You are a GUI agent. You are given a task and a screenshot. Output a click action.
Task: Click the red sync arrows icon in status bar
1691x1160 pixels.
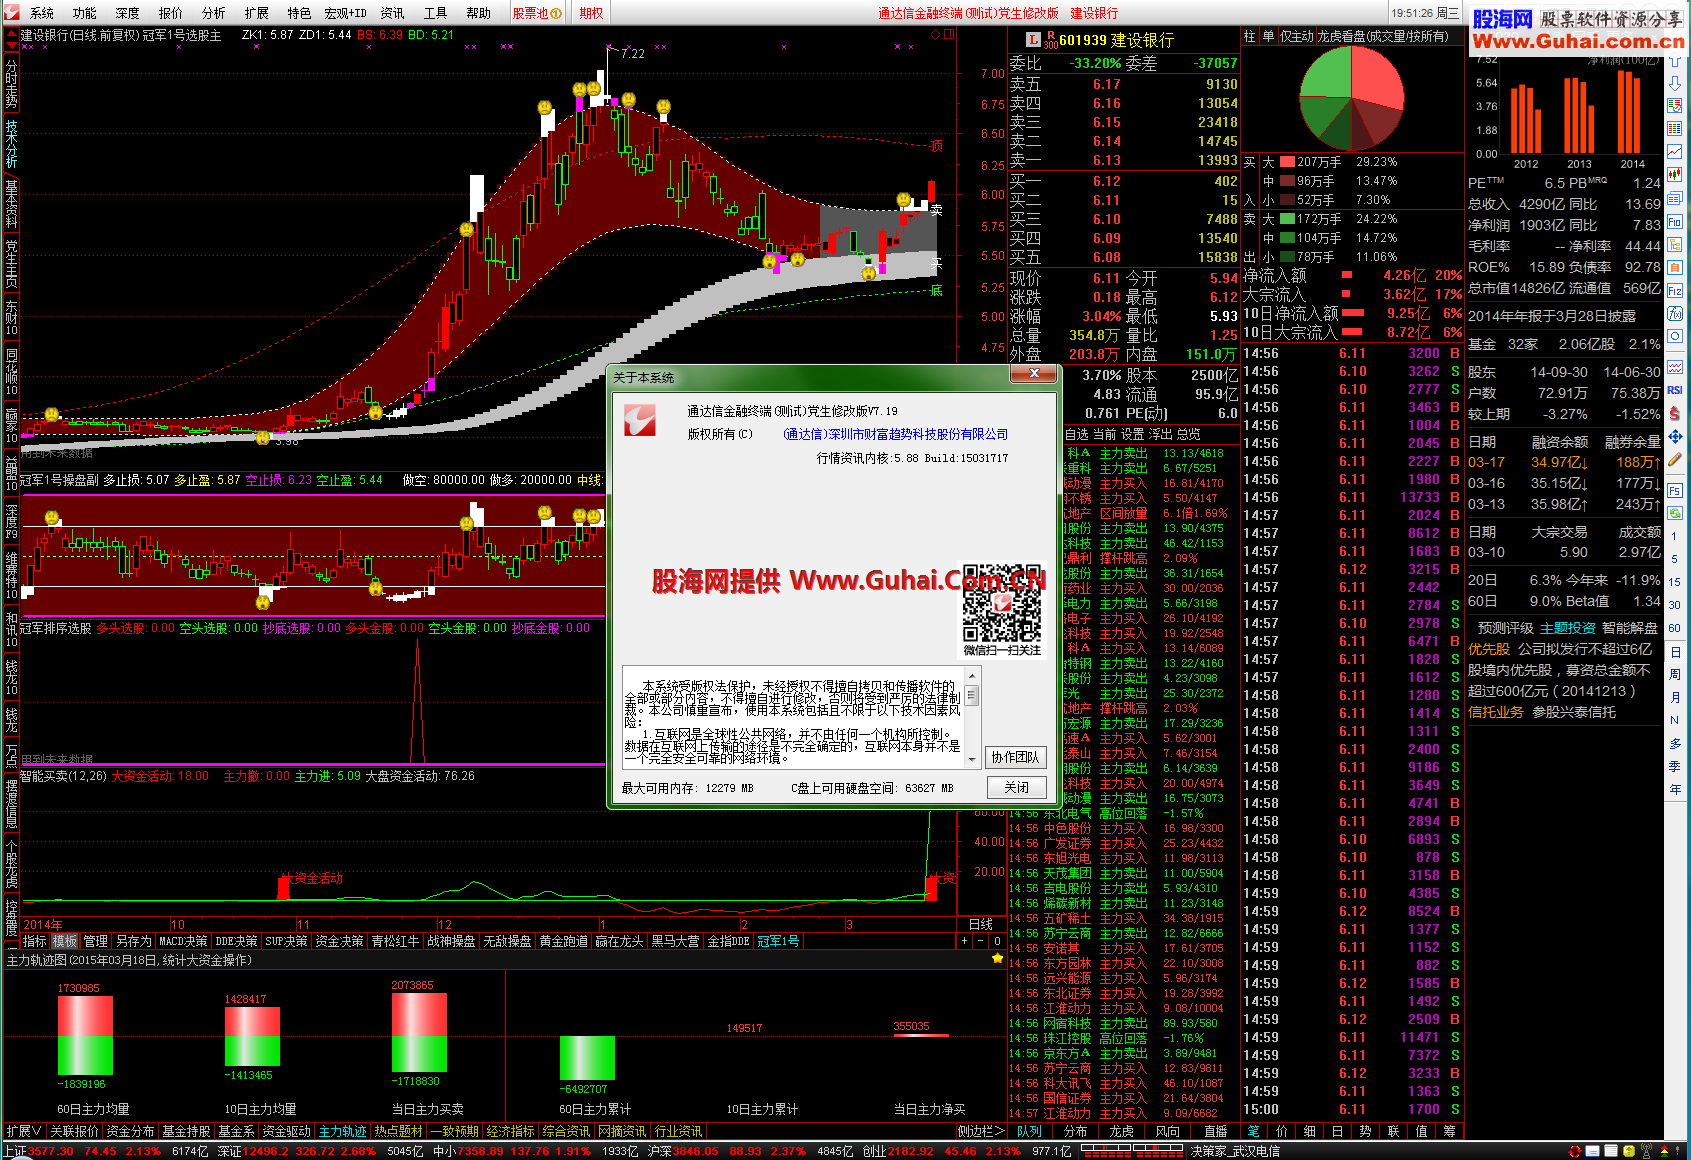coord(1575,1151)
